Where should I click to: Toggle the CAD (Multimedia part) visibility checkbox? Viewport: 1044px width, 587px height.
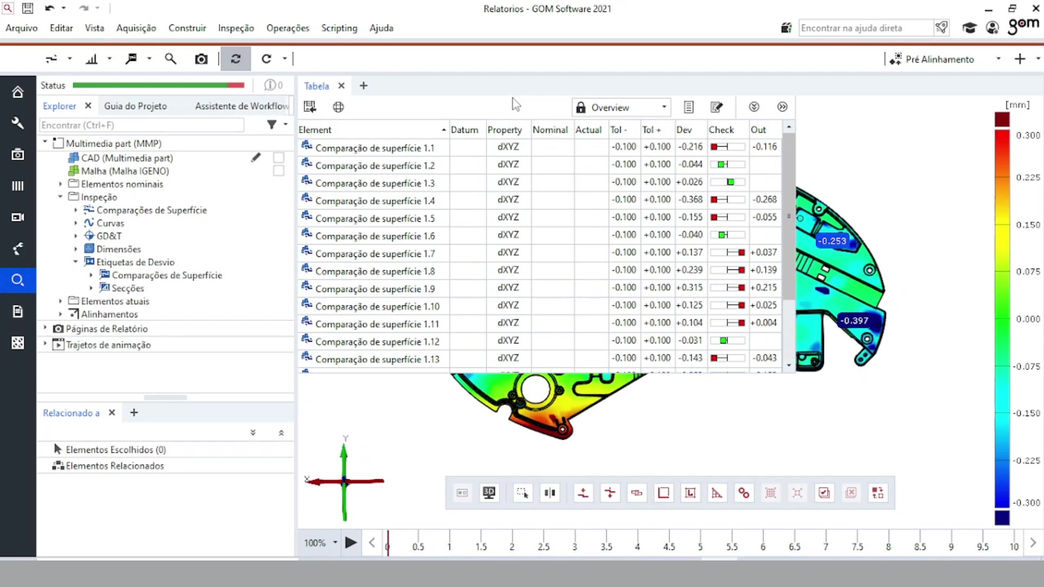[278, 158]
